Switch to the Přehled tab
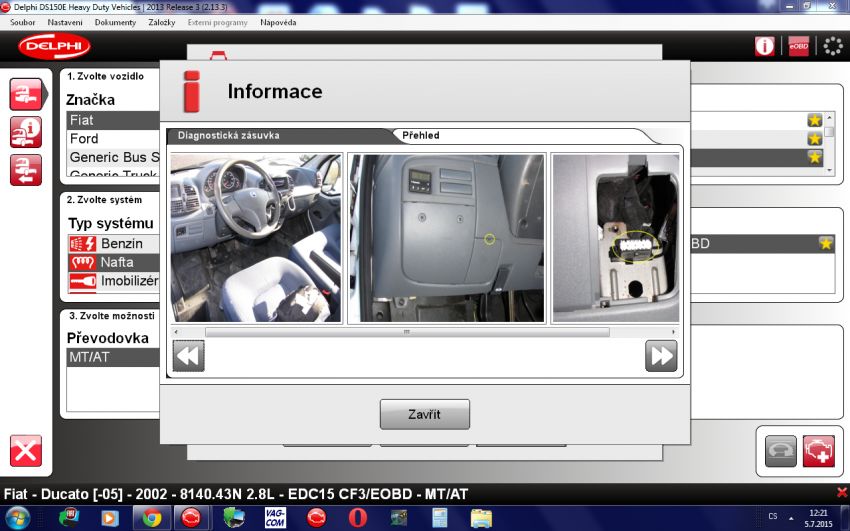 (x=420, y=135)
